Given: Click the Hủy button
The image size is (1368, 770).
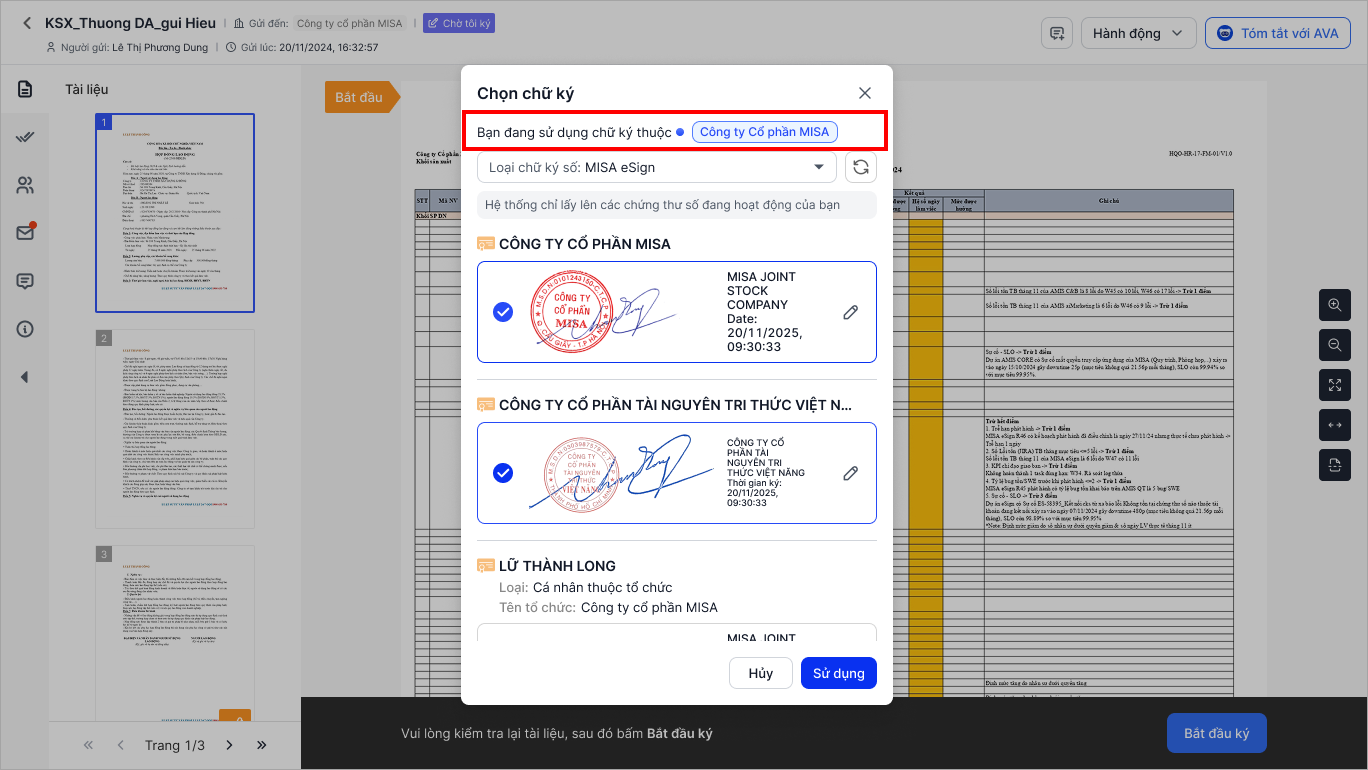Looking at the screenshot, I should pos(761,673).
